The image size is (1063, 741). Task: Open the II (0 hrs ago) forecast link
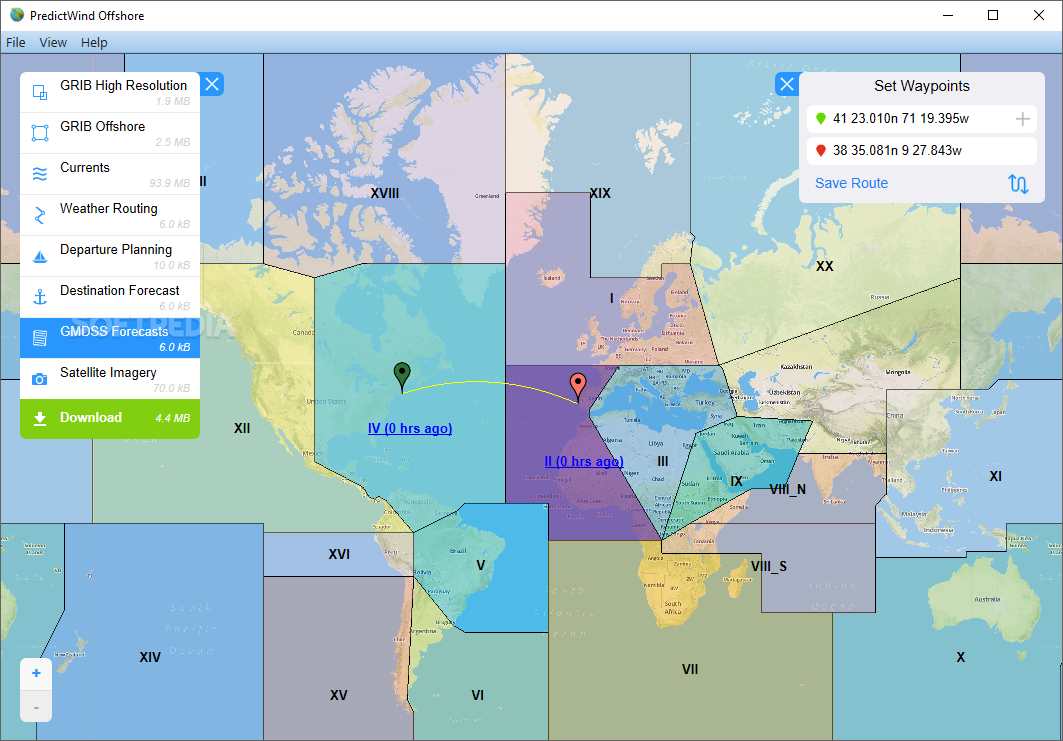pos(584,462)
